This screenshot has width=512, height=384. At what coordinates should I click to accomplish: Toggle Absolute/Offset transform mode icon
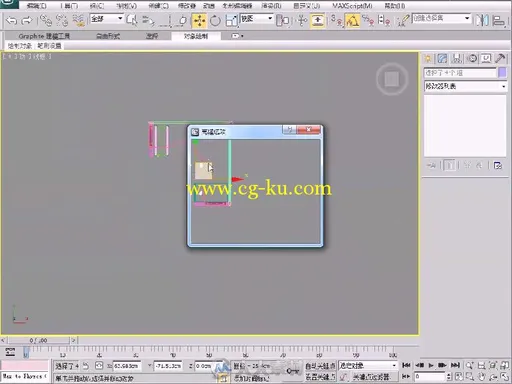pos(99,366)
